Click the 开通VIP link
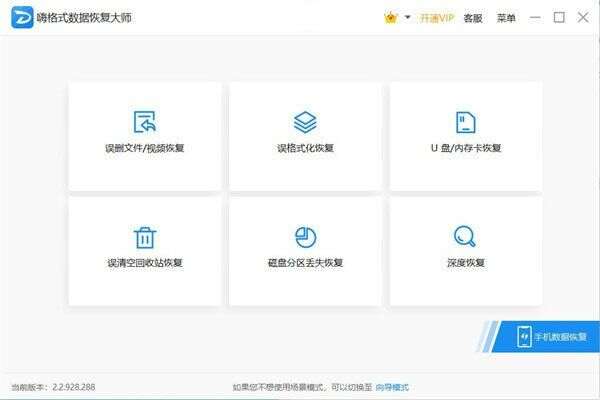600x400 pixels. 437,18
